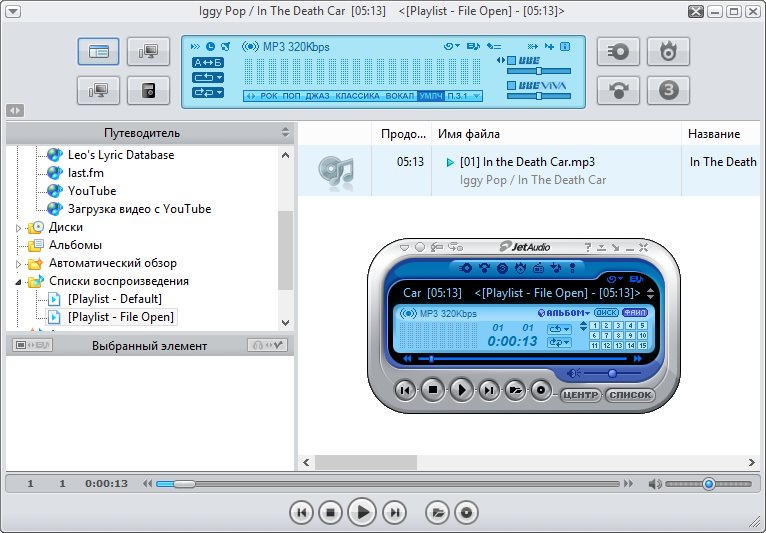This screenshot has height=533, width=766.
Task: Click the help question mark on mini player
Action: (588, 247)
